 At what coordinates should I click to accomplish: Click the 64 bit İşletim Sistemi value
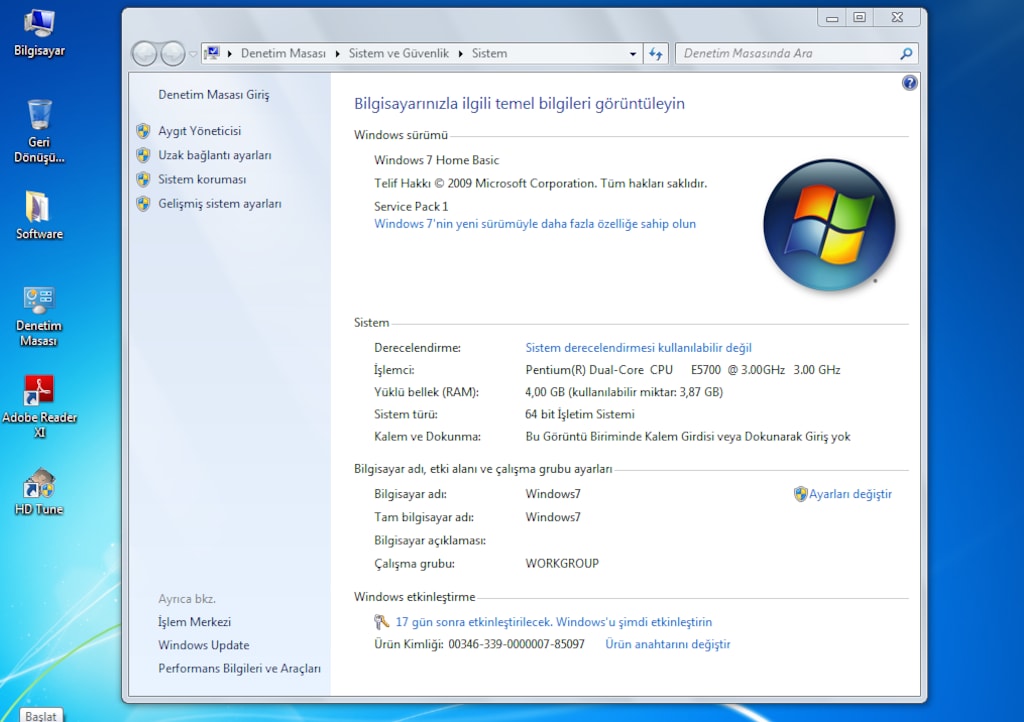click(579, 415)
